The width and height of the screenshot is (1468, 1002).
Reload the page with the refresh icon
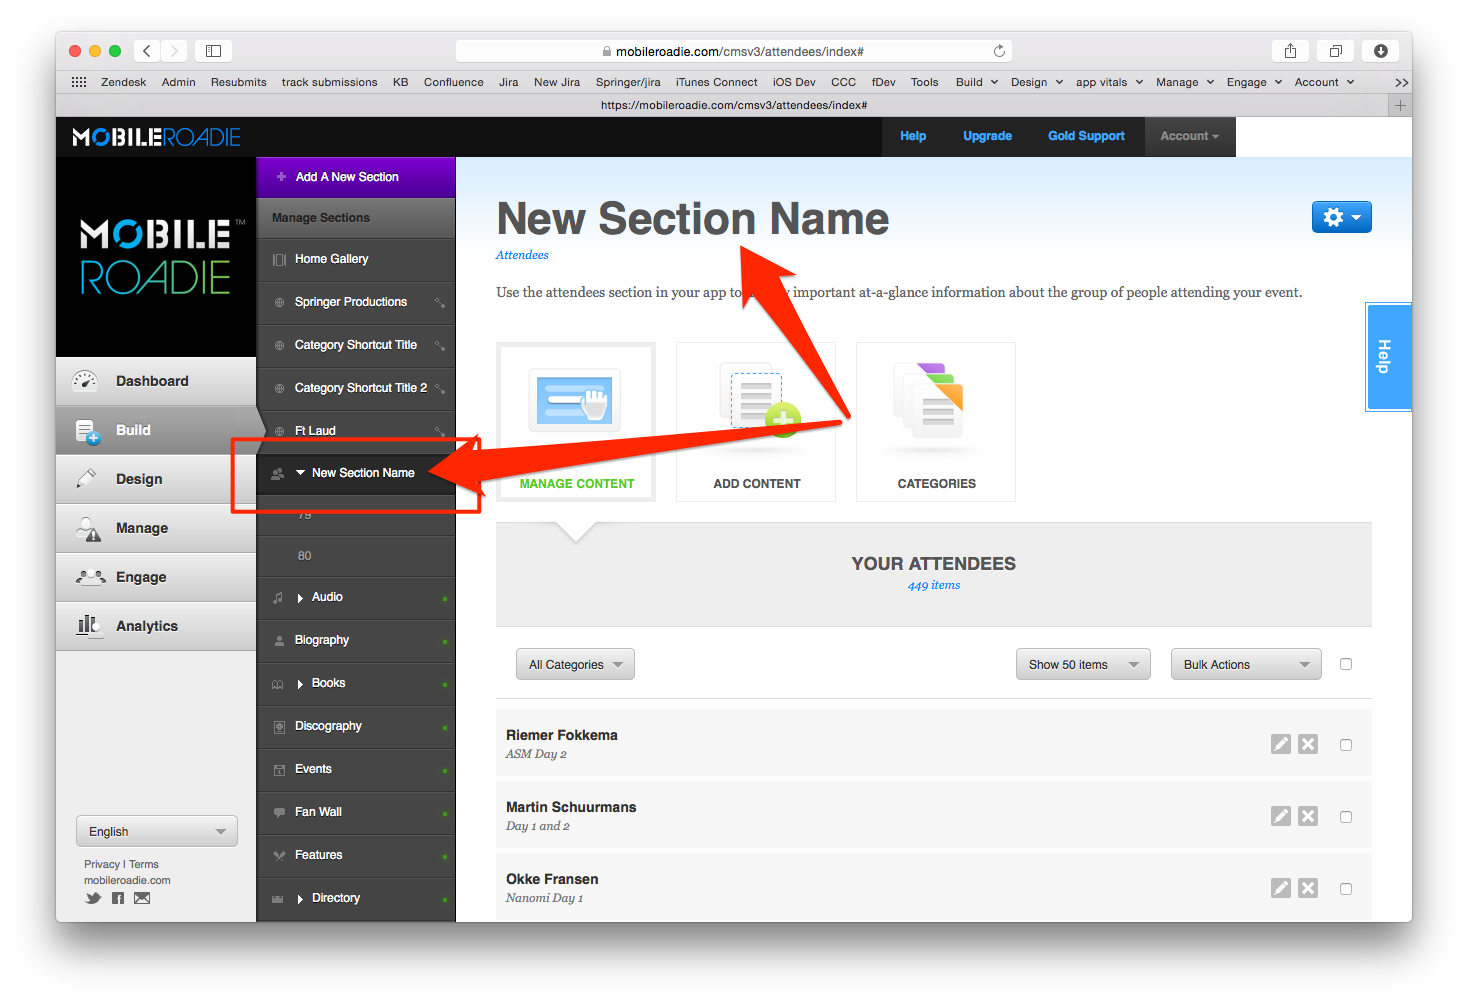coord(998,51)
